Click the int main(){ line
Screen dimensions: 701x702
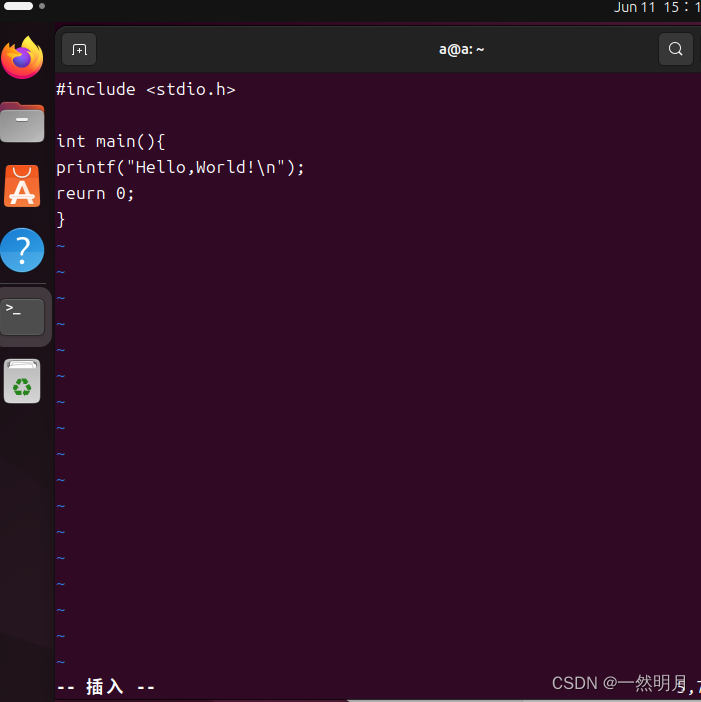coord(111,141)
